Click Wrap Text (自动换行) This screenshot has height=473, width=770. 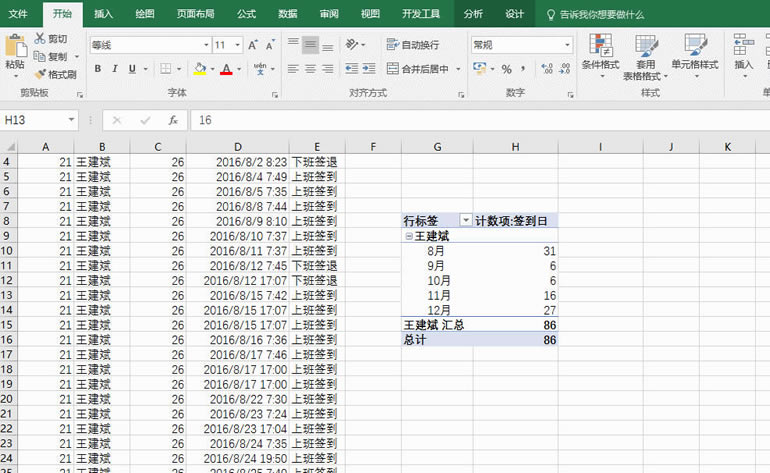tap(412, 45)
